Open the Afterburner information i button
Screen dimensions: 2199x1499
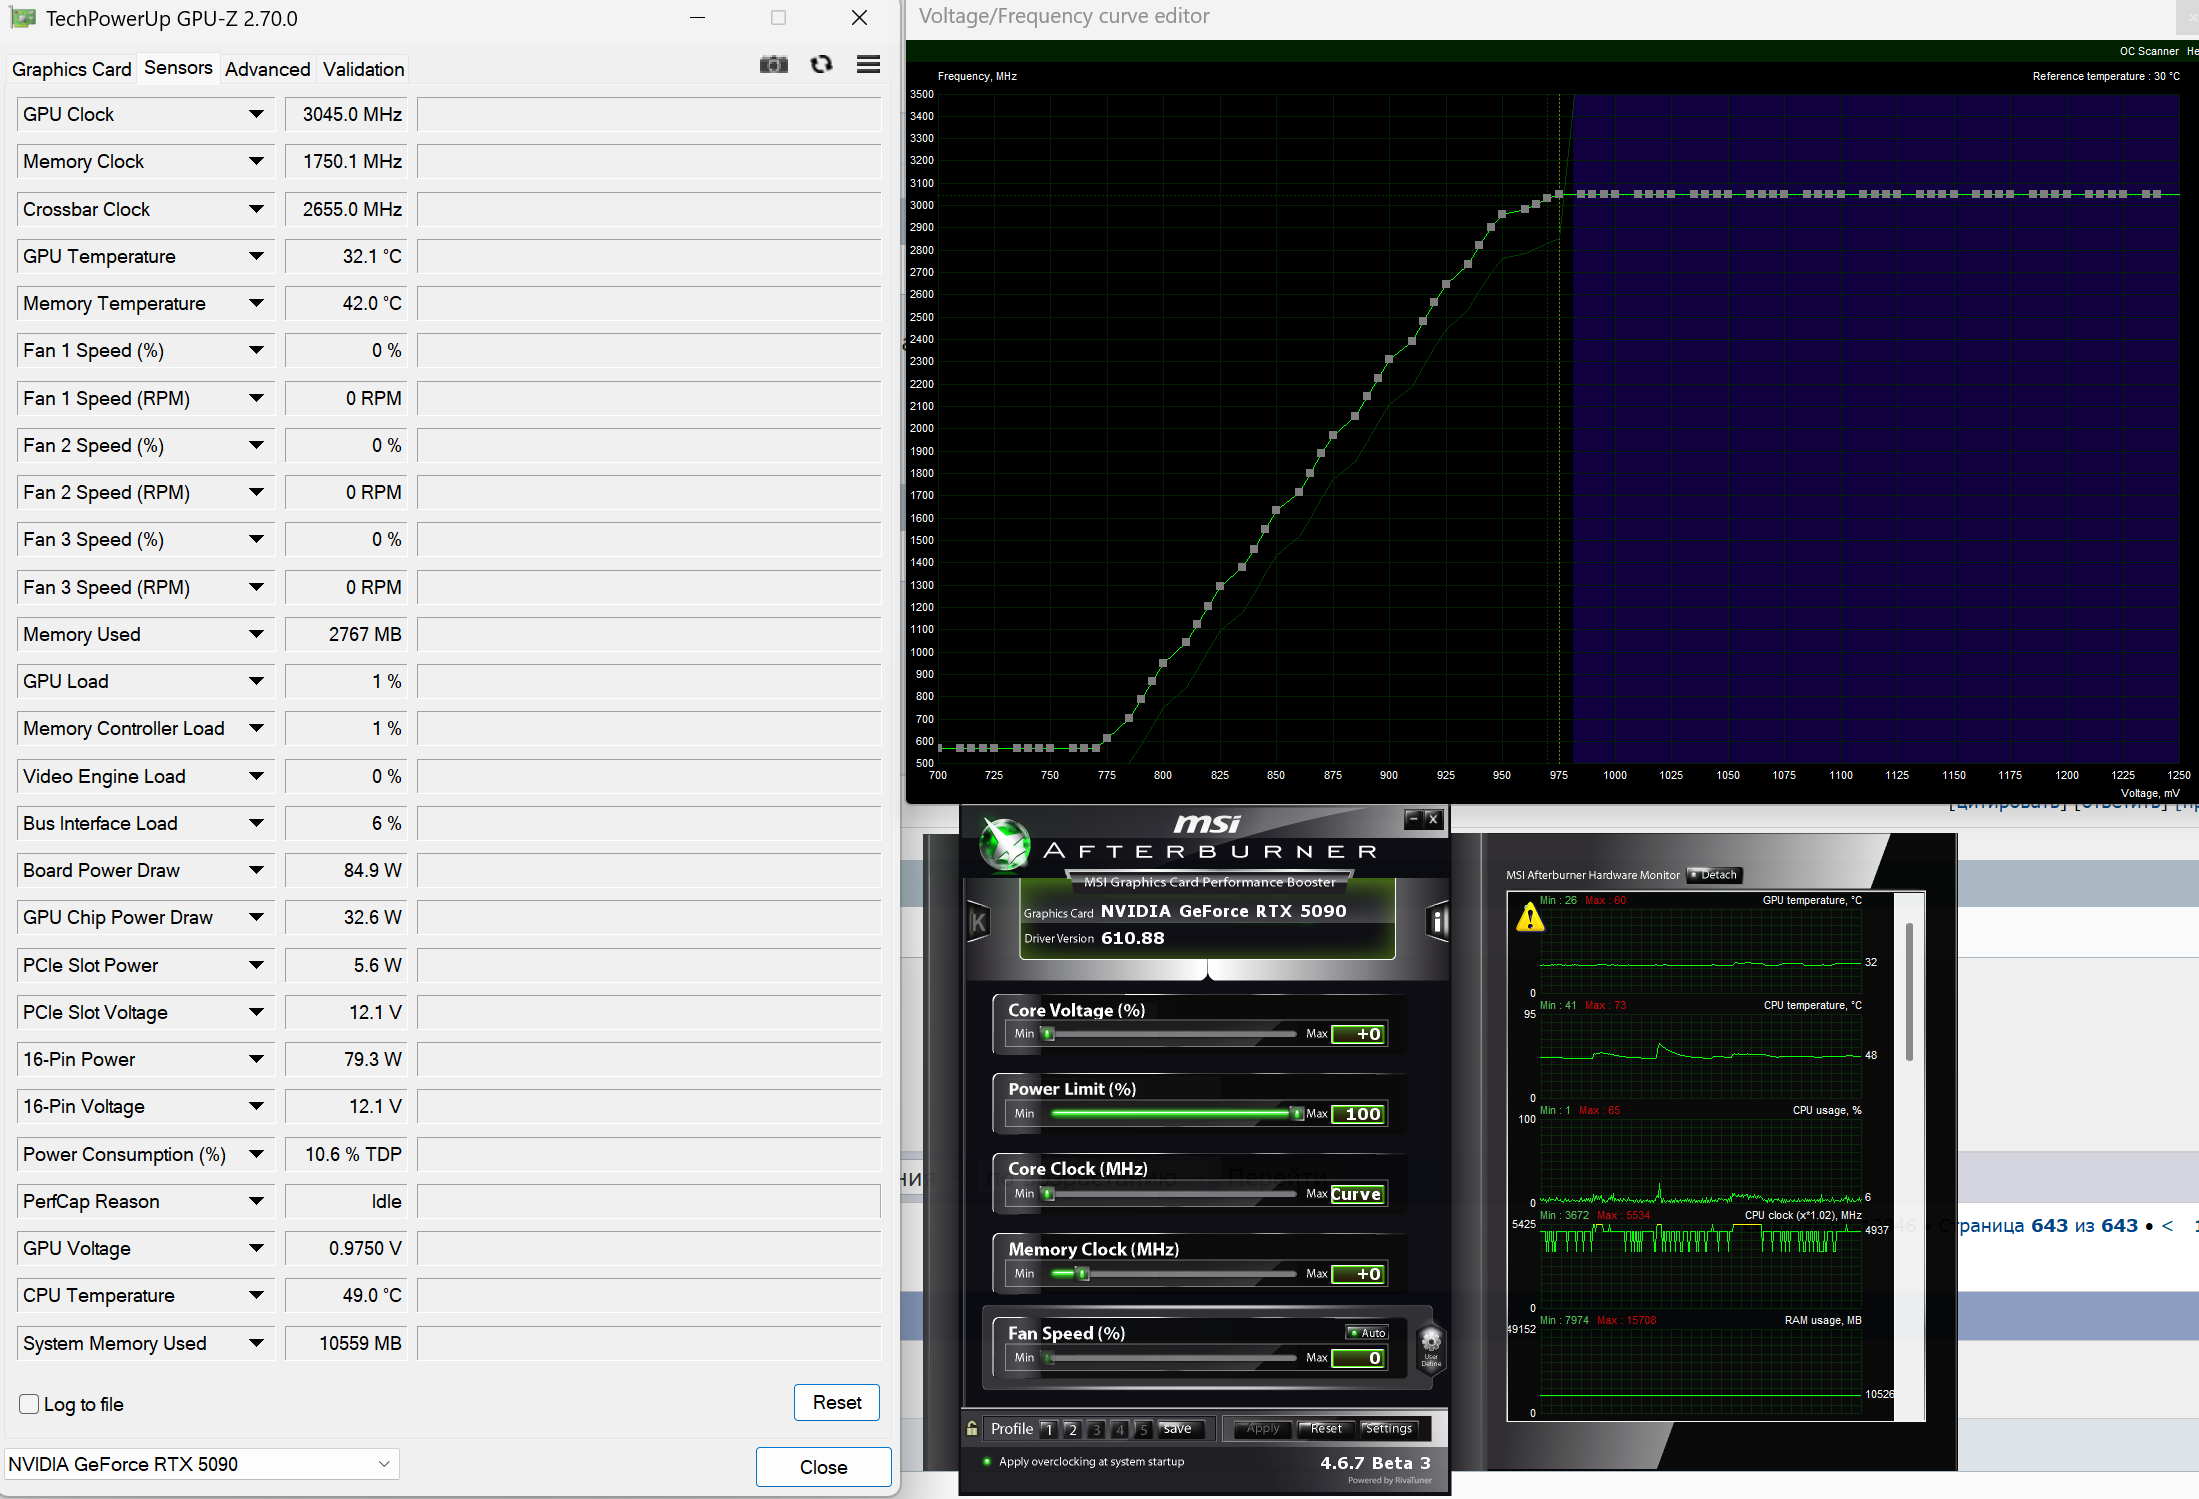[1438, 921]
